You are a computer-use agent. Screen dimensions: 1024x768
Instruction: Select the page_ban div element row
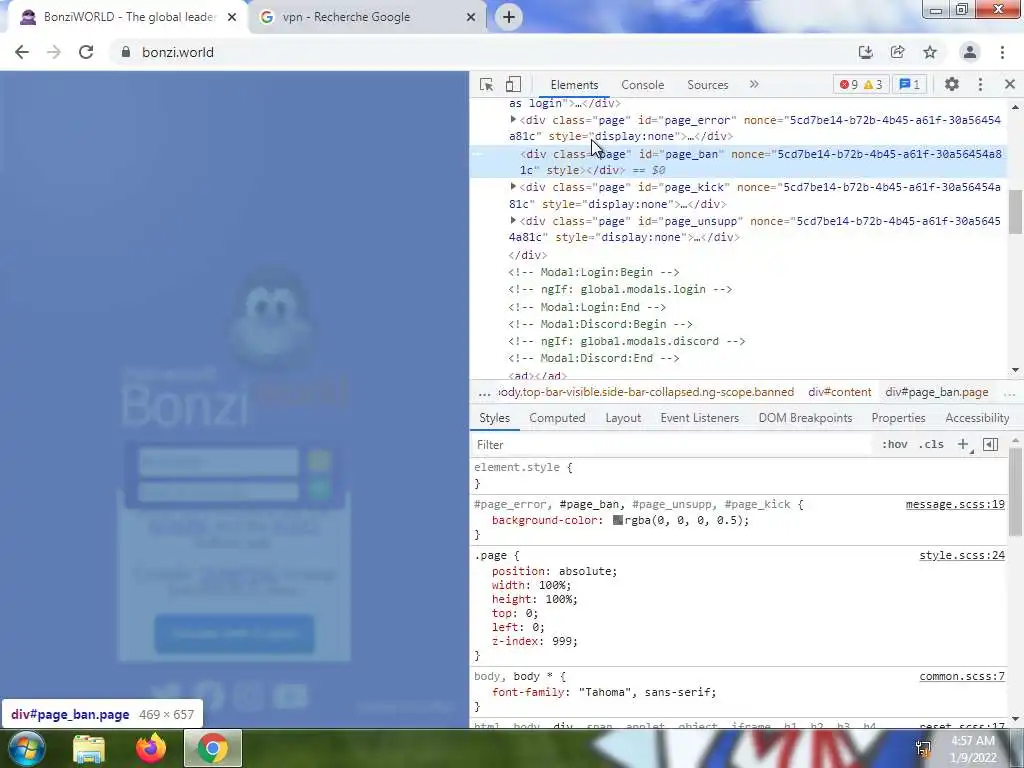pos(738,162)
